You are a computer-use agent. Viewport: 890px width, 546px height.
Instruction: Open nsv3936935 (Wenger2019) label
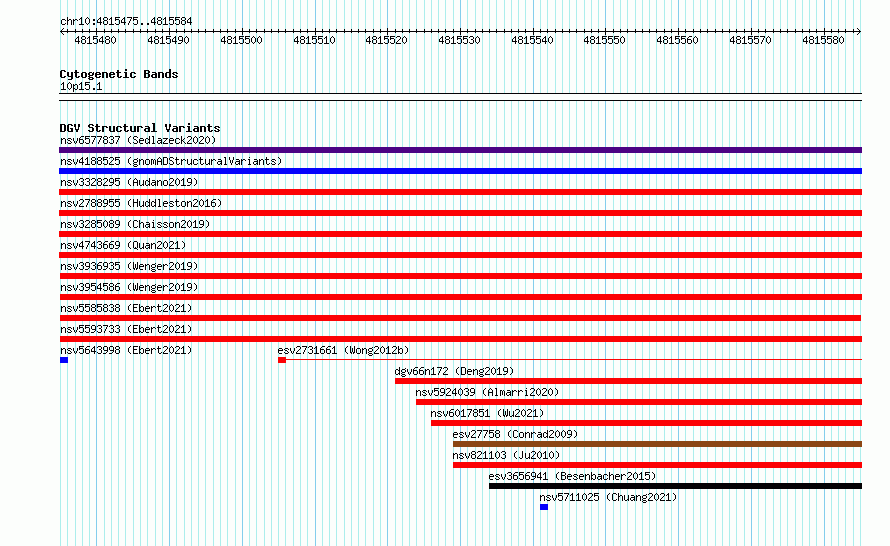(129, 266)
